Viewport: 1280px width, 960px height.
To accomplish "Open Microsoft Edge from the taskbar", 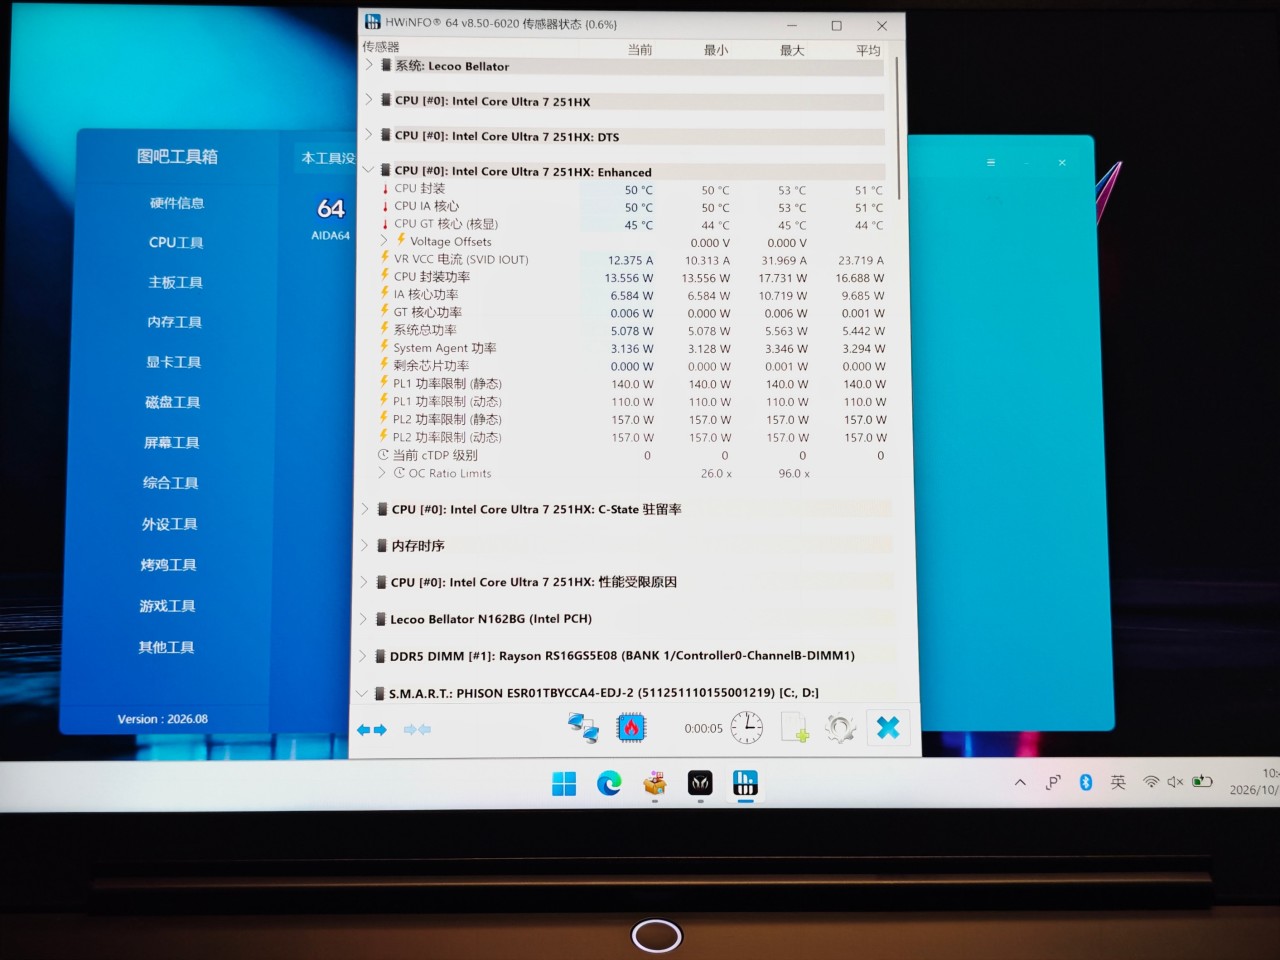I will [609, 783].
